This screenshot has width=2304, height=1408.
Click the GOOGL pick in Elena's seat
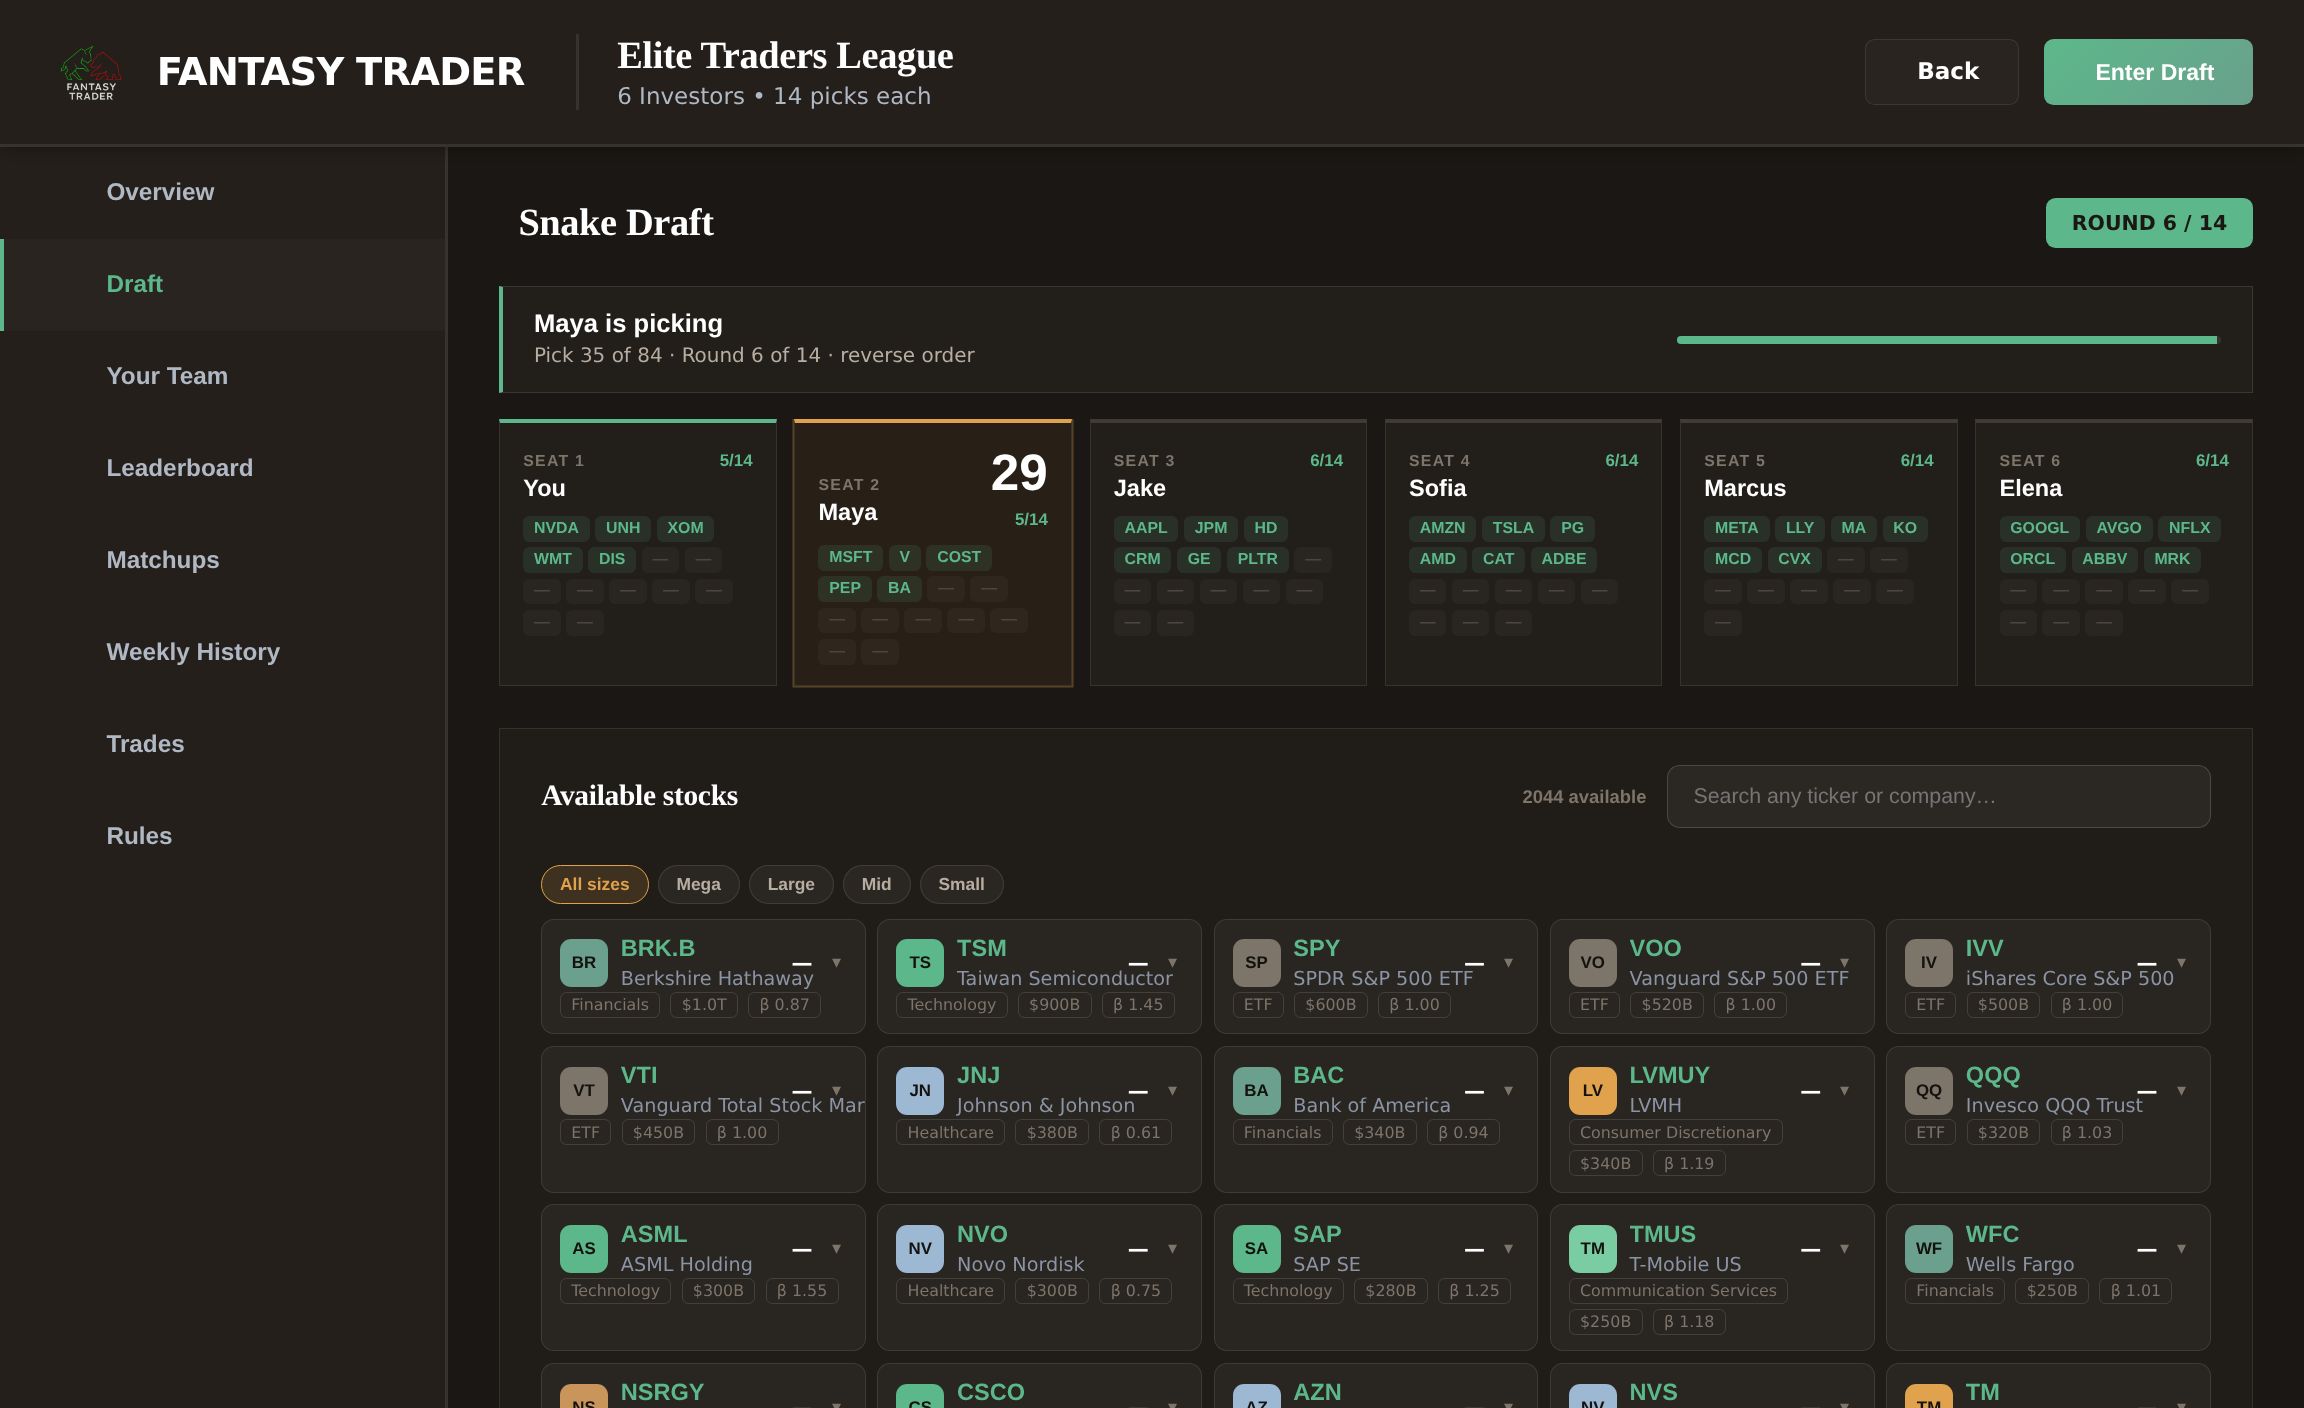click(2039, 528)
